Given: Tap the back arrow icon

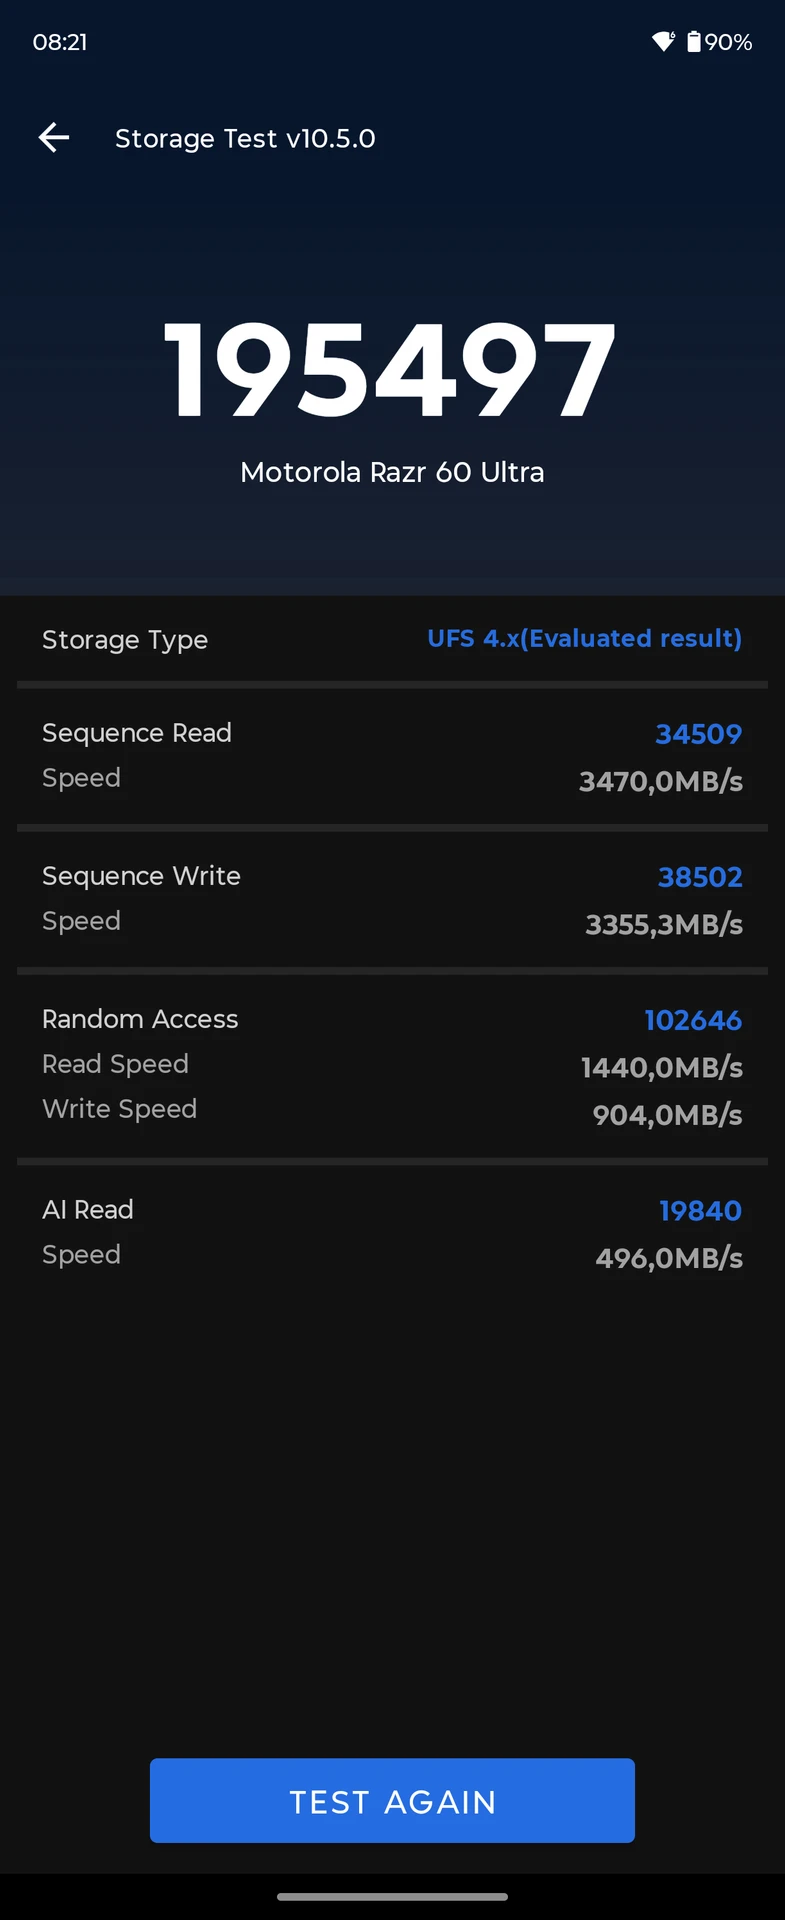Looking at the screenshot, I should (54, 138).
